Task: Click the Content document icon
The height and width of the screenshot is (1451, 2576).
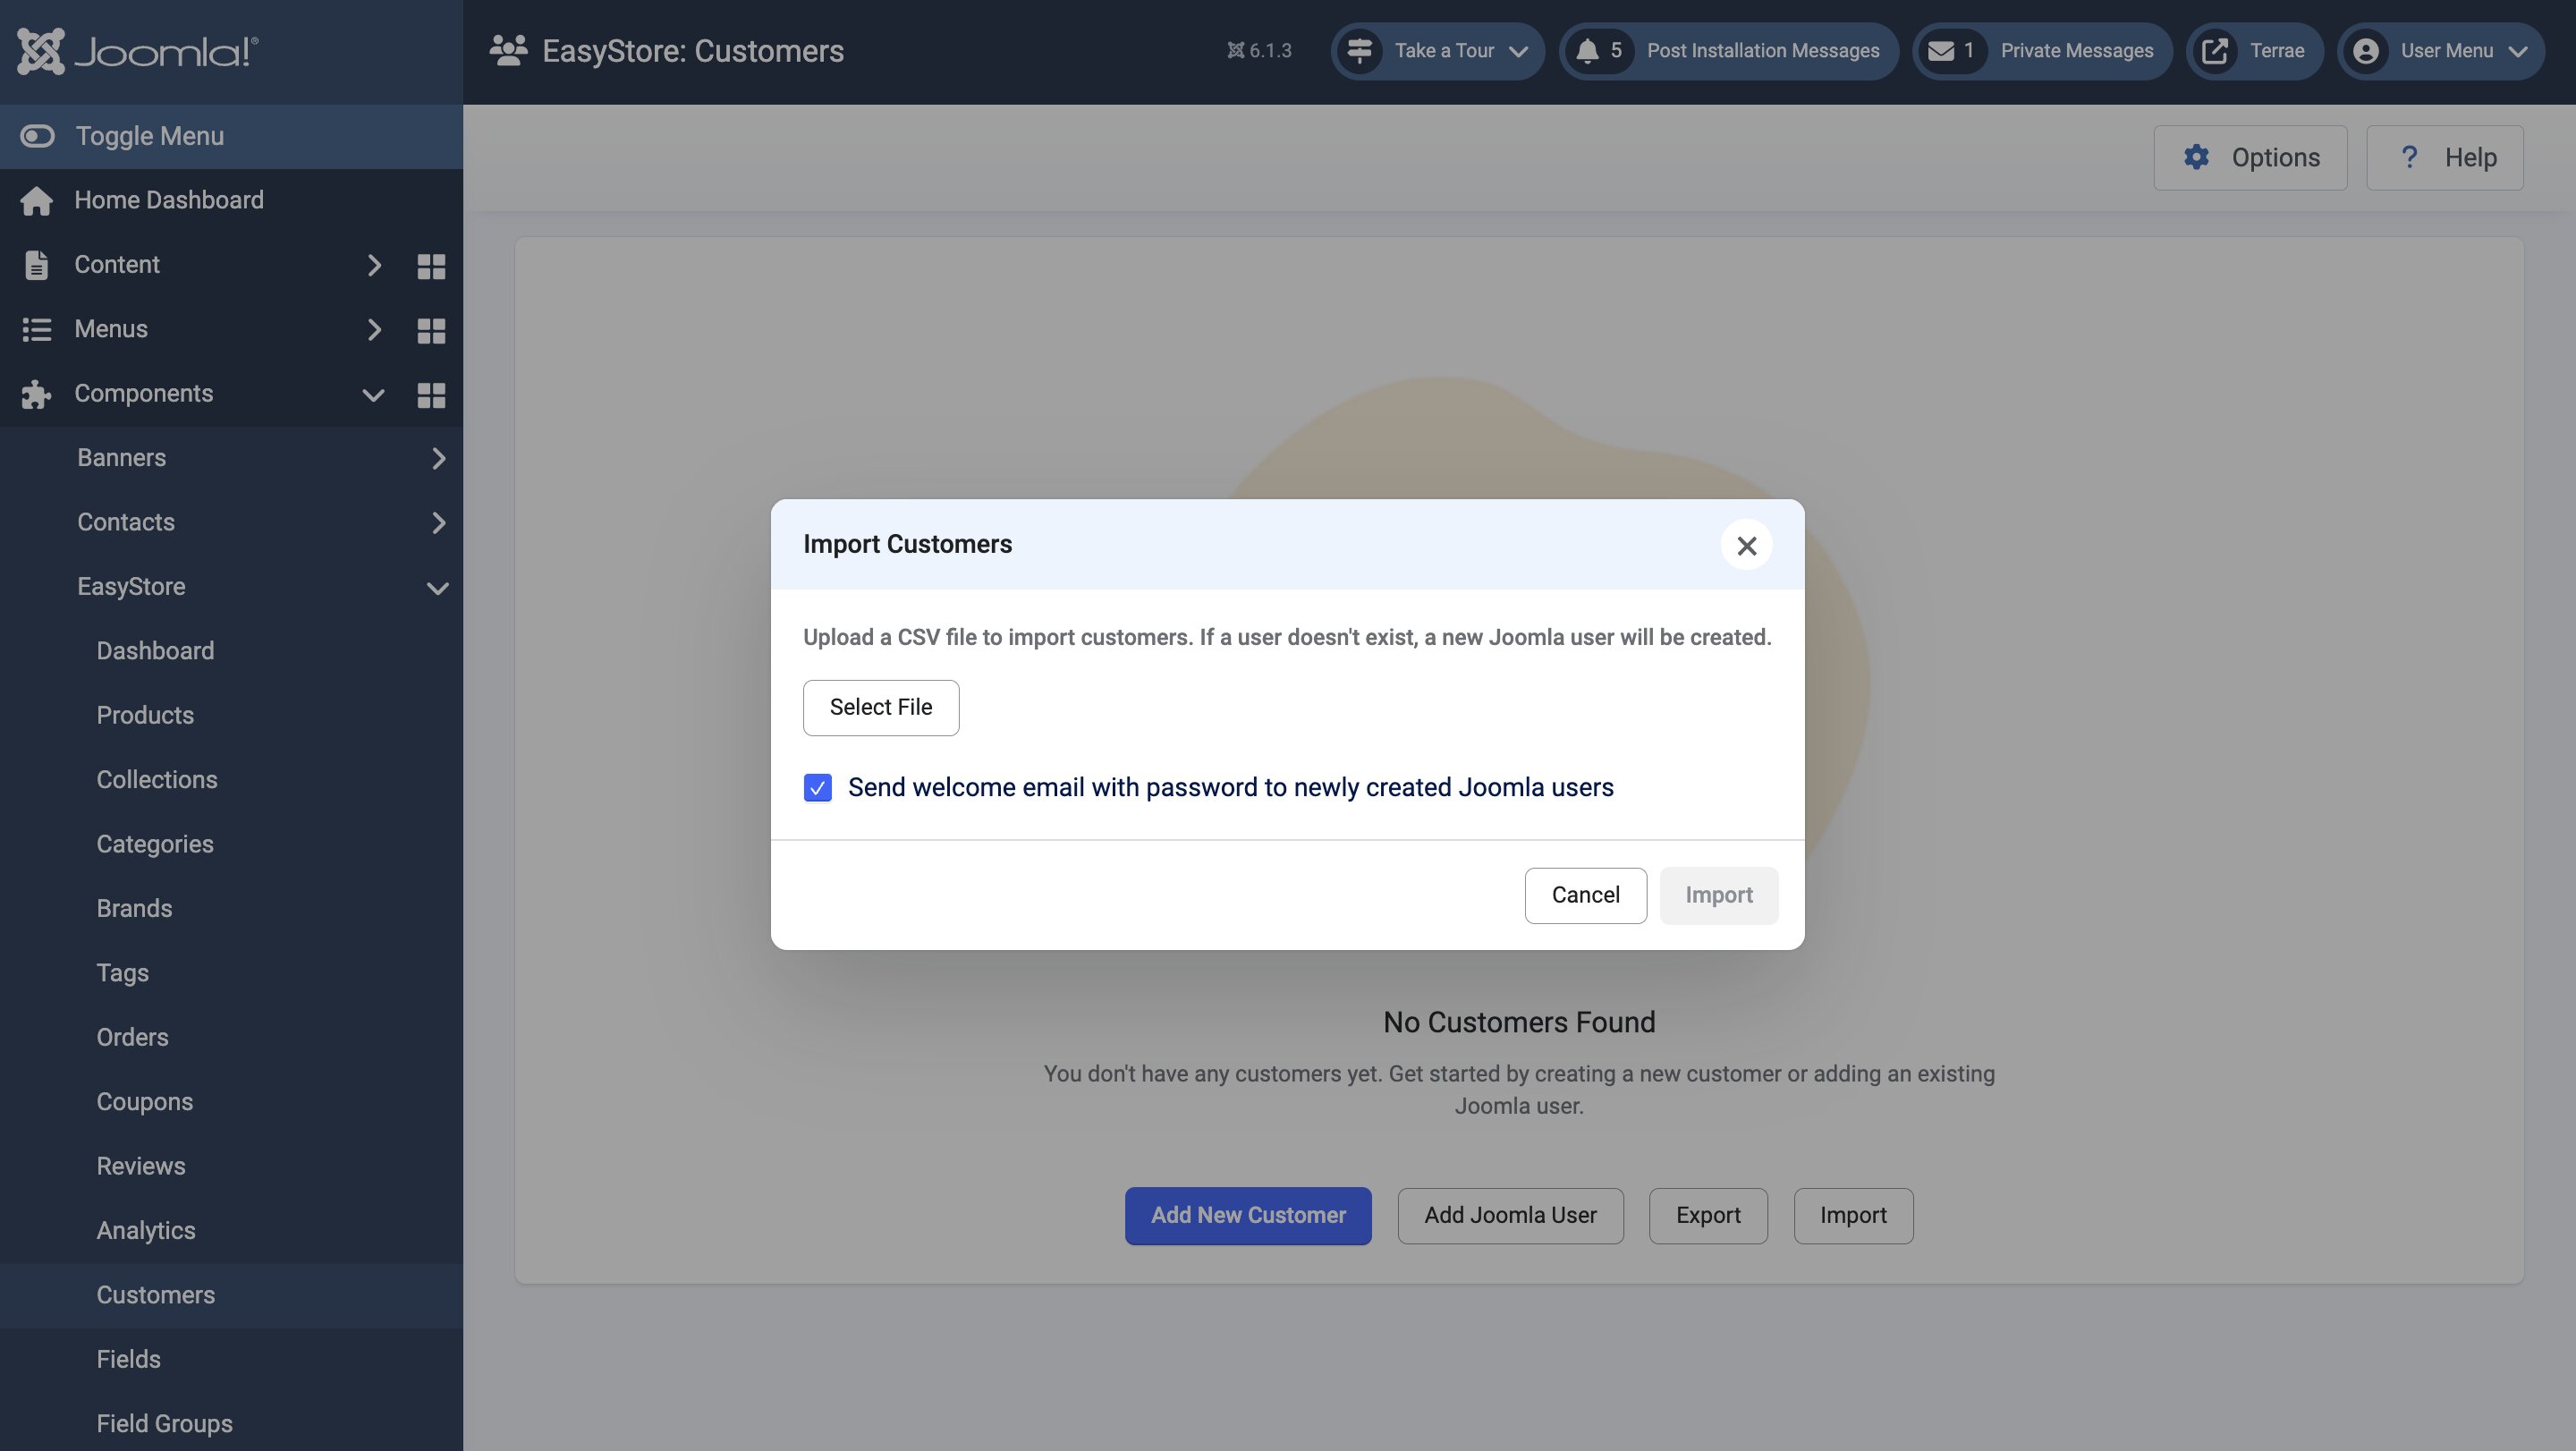Action: tap(36, 265)
